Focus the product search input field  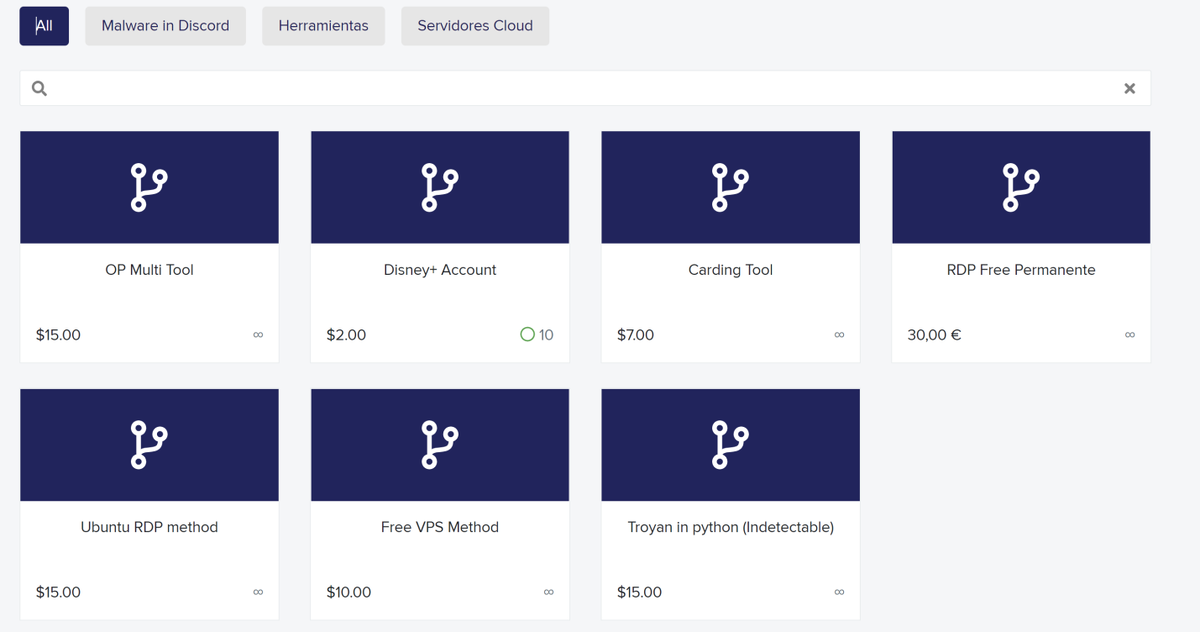[580, 88]
